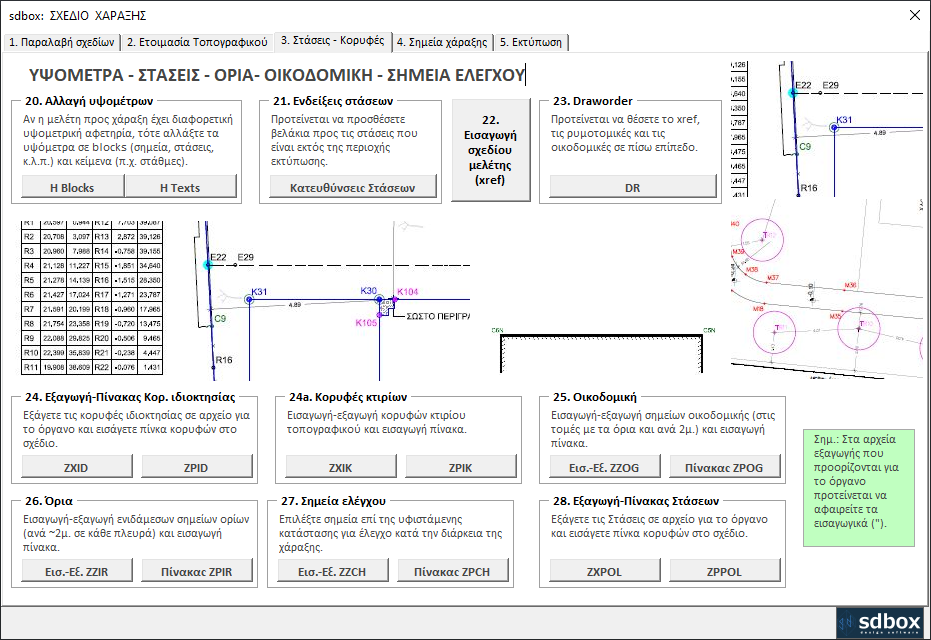The image size is (931, 640).
Task: Click Εισ.-Εξ. ZZIR button
Action: coord(77,572)
